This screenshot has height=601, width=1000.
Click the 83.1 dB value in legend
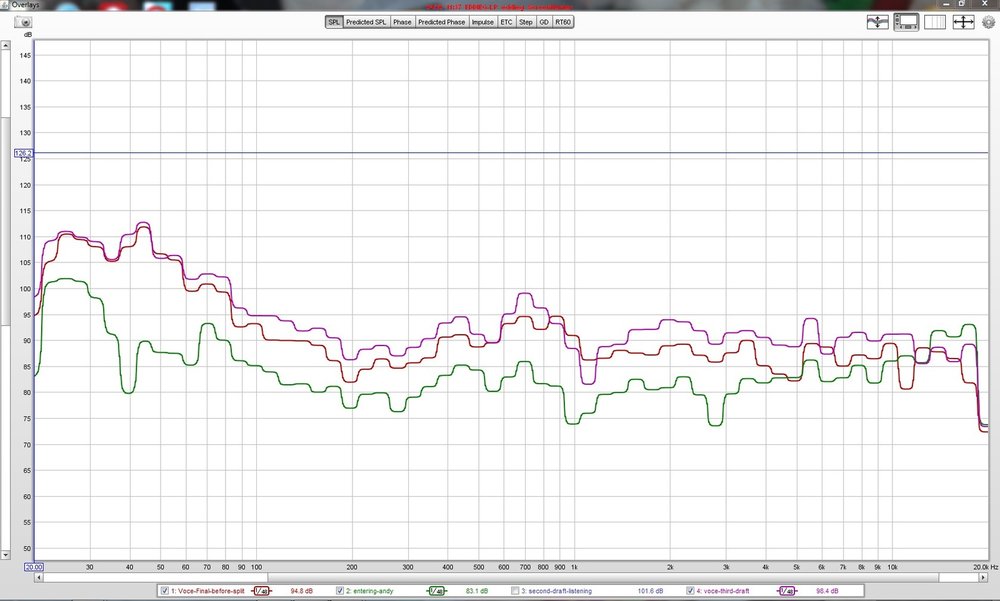coord(477,591)
